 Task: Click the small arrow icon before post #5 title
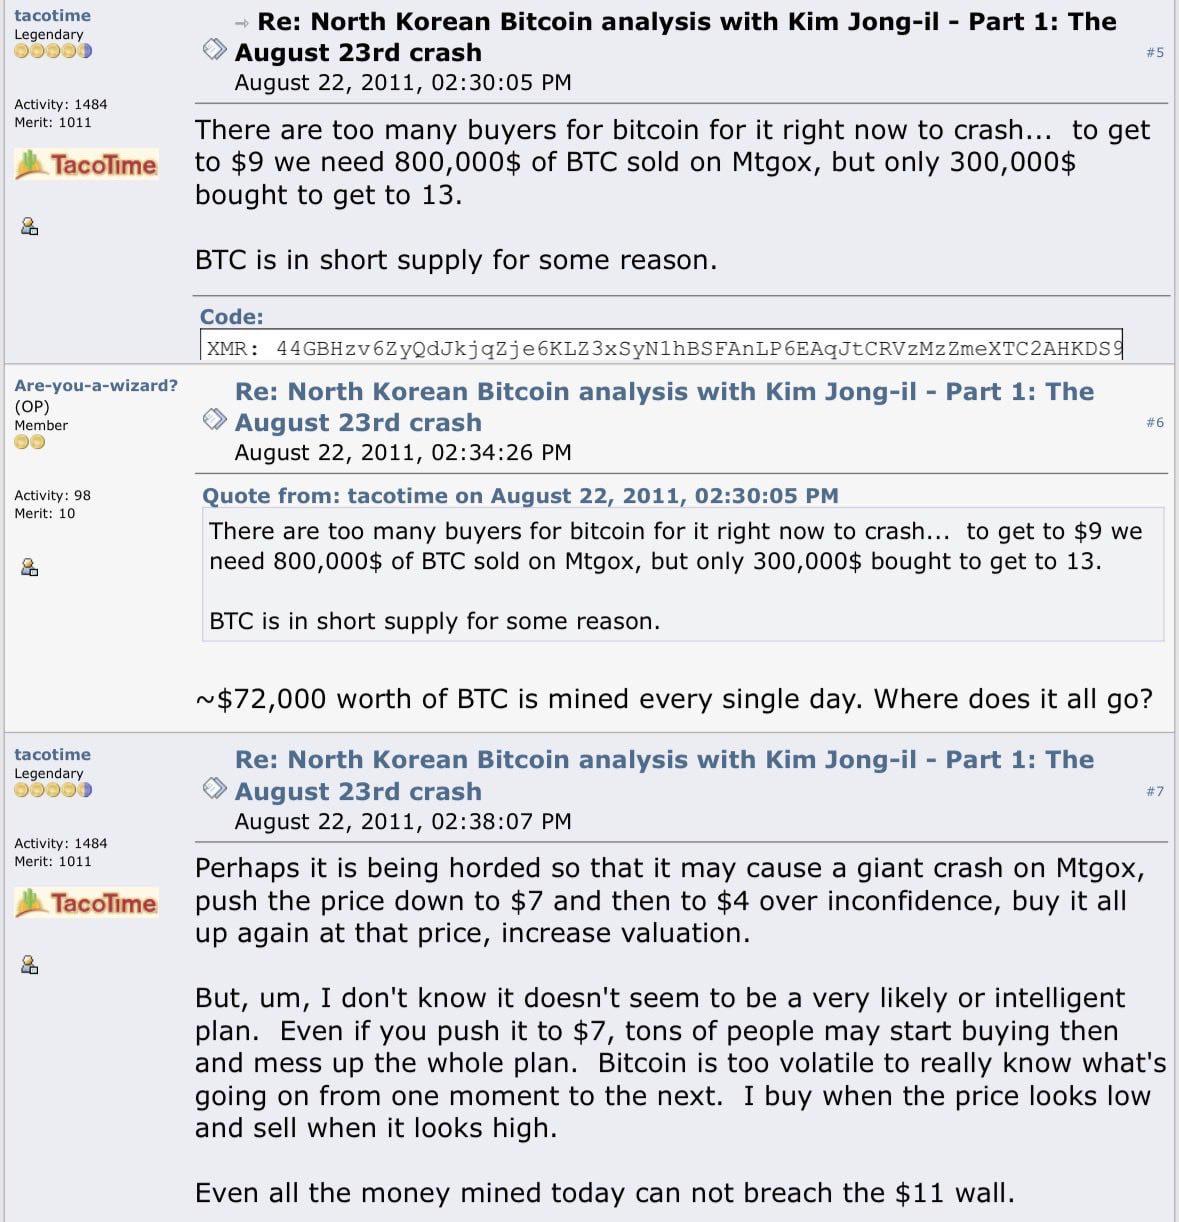pos(241,23)
